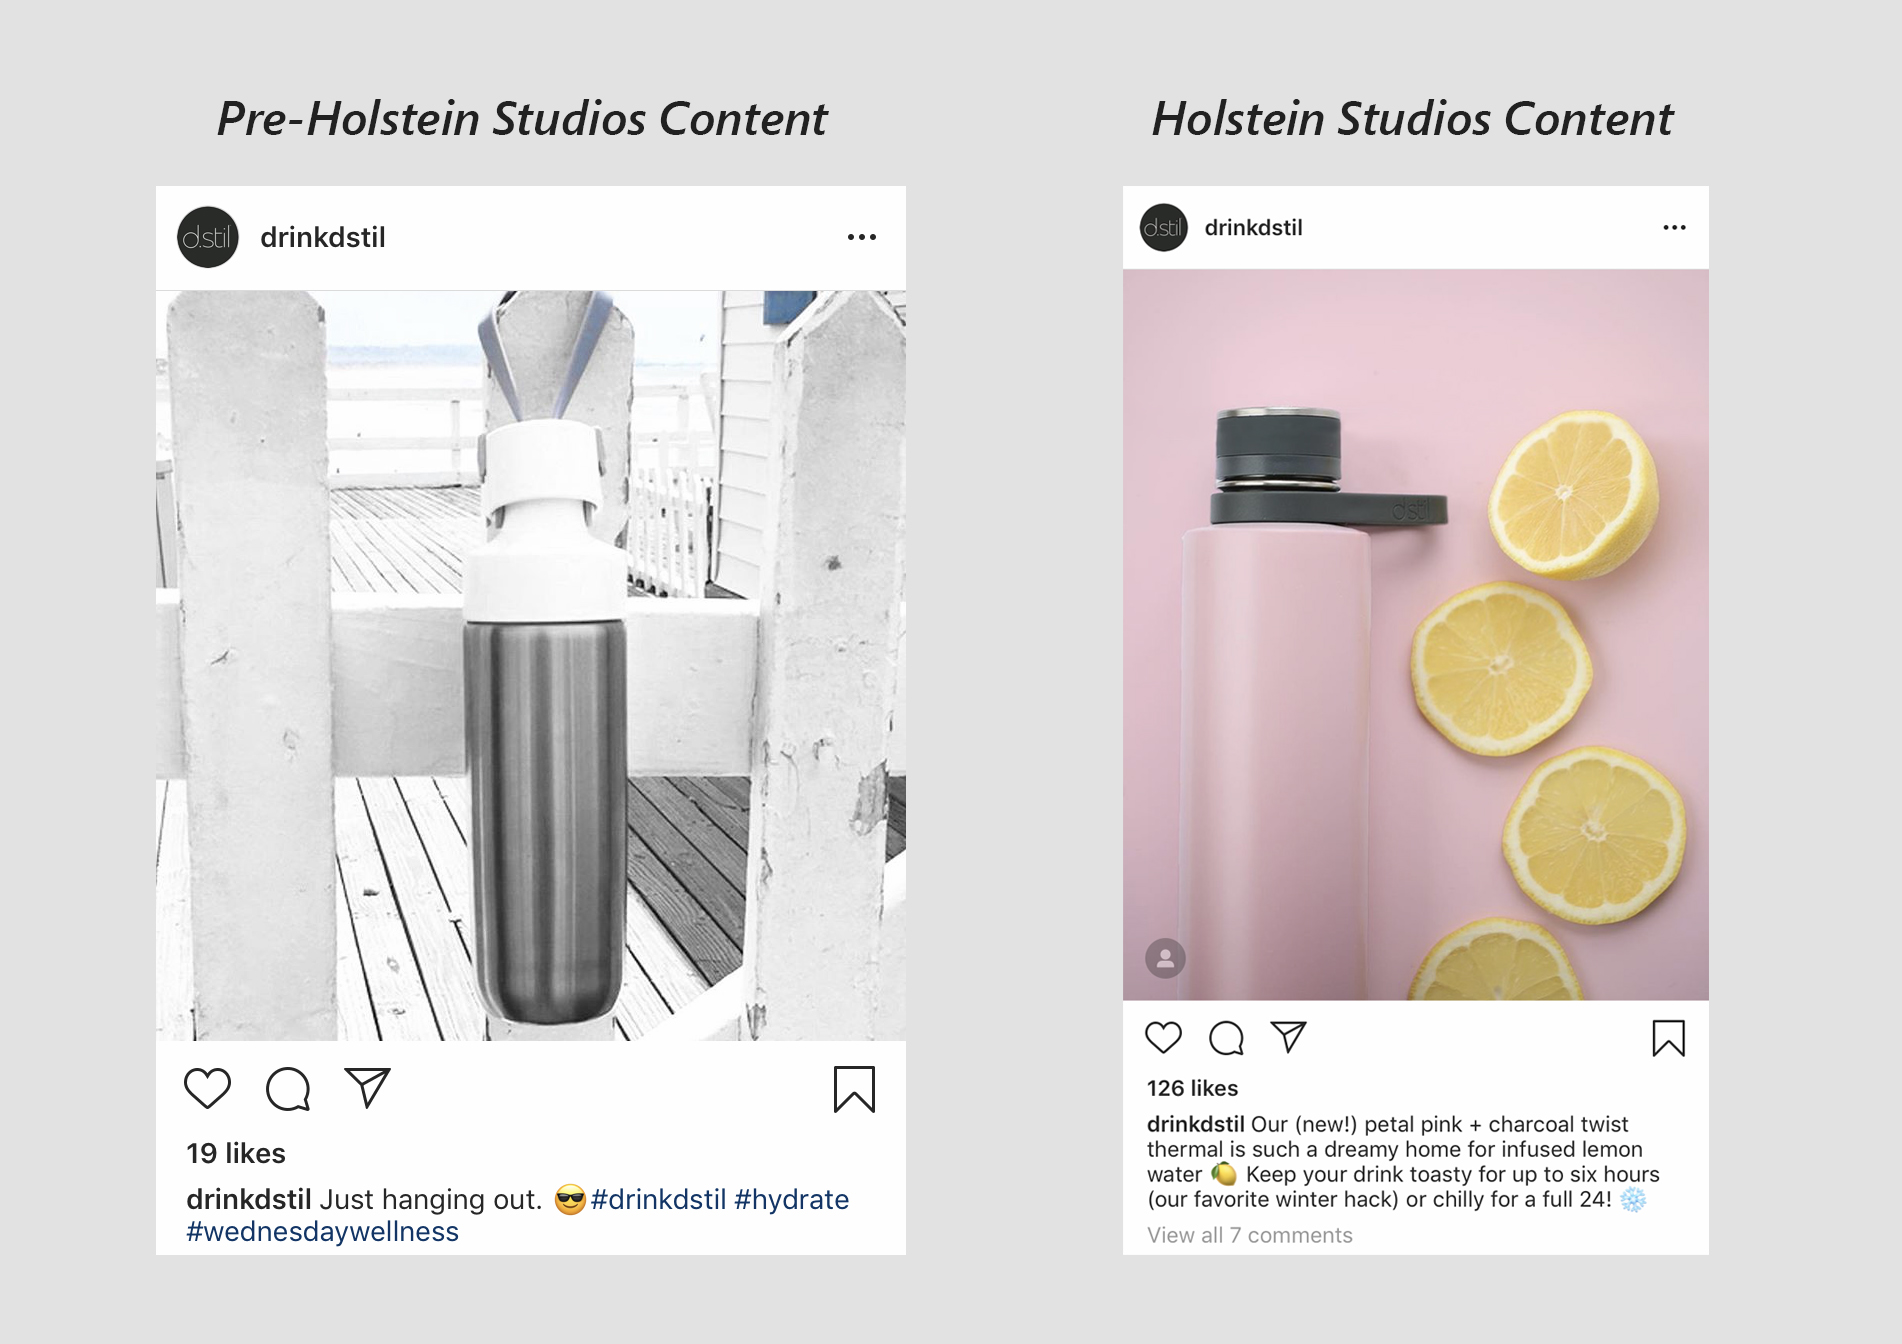1902x1344 pixels.
Task: Open left post three-dot options menu
Action: [x=862, y=237]
